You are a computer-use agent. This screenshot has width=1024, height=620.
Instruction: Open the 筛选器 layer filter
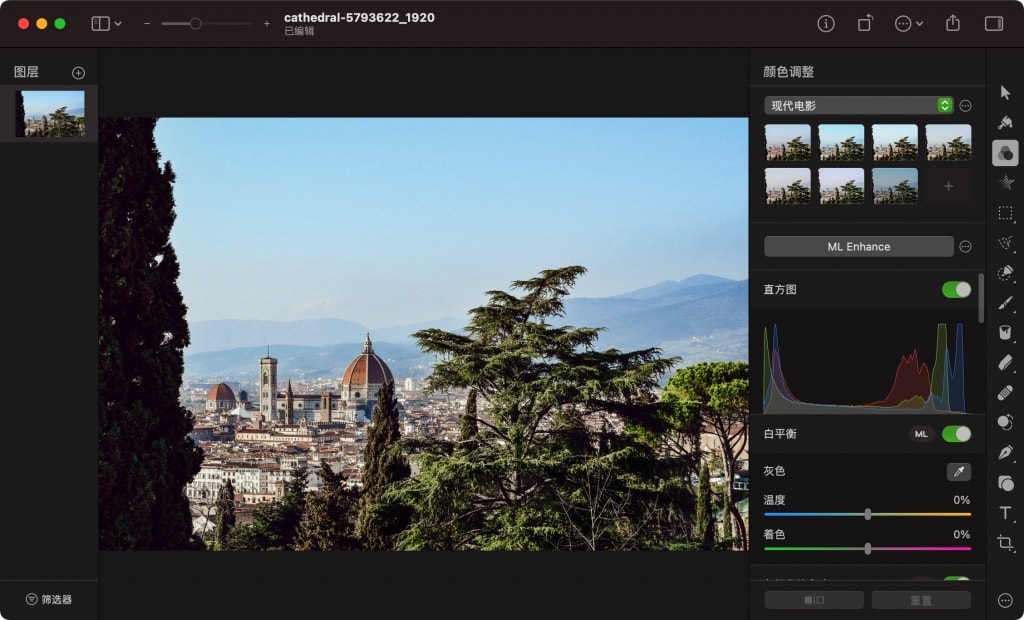point(49,599)
